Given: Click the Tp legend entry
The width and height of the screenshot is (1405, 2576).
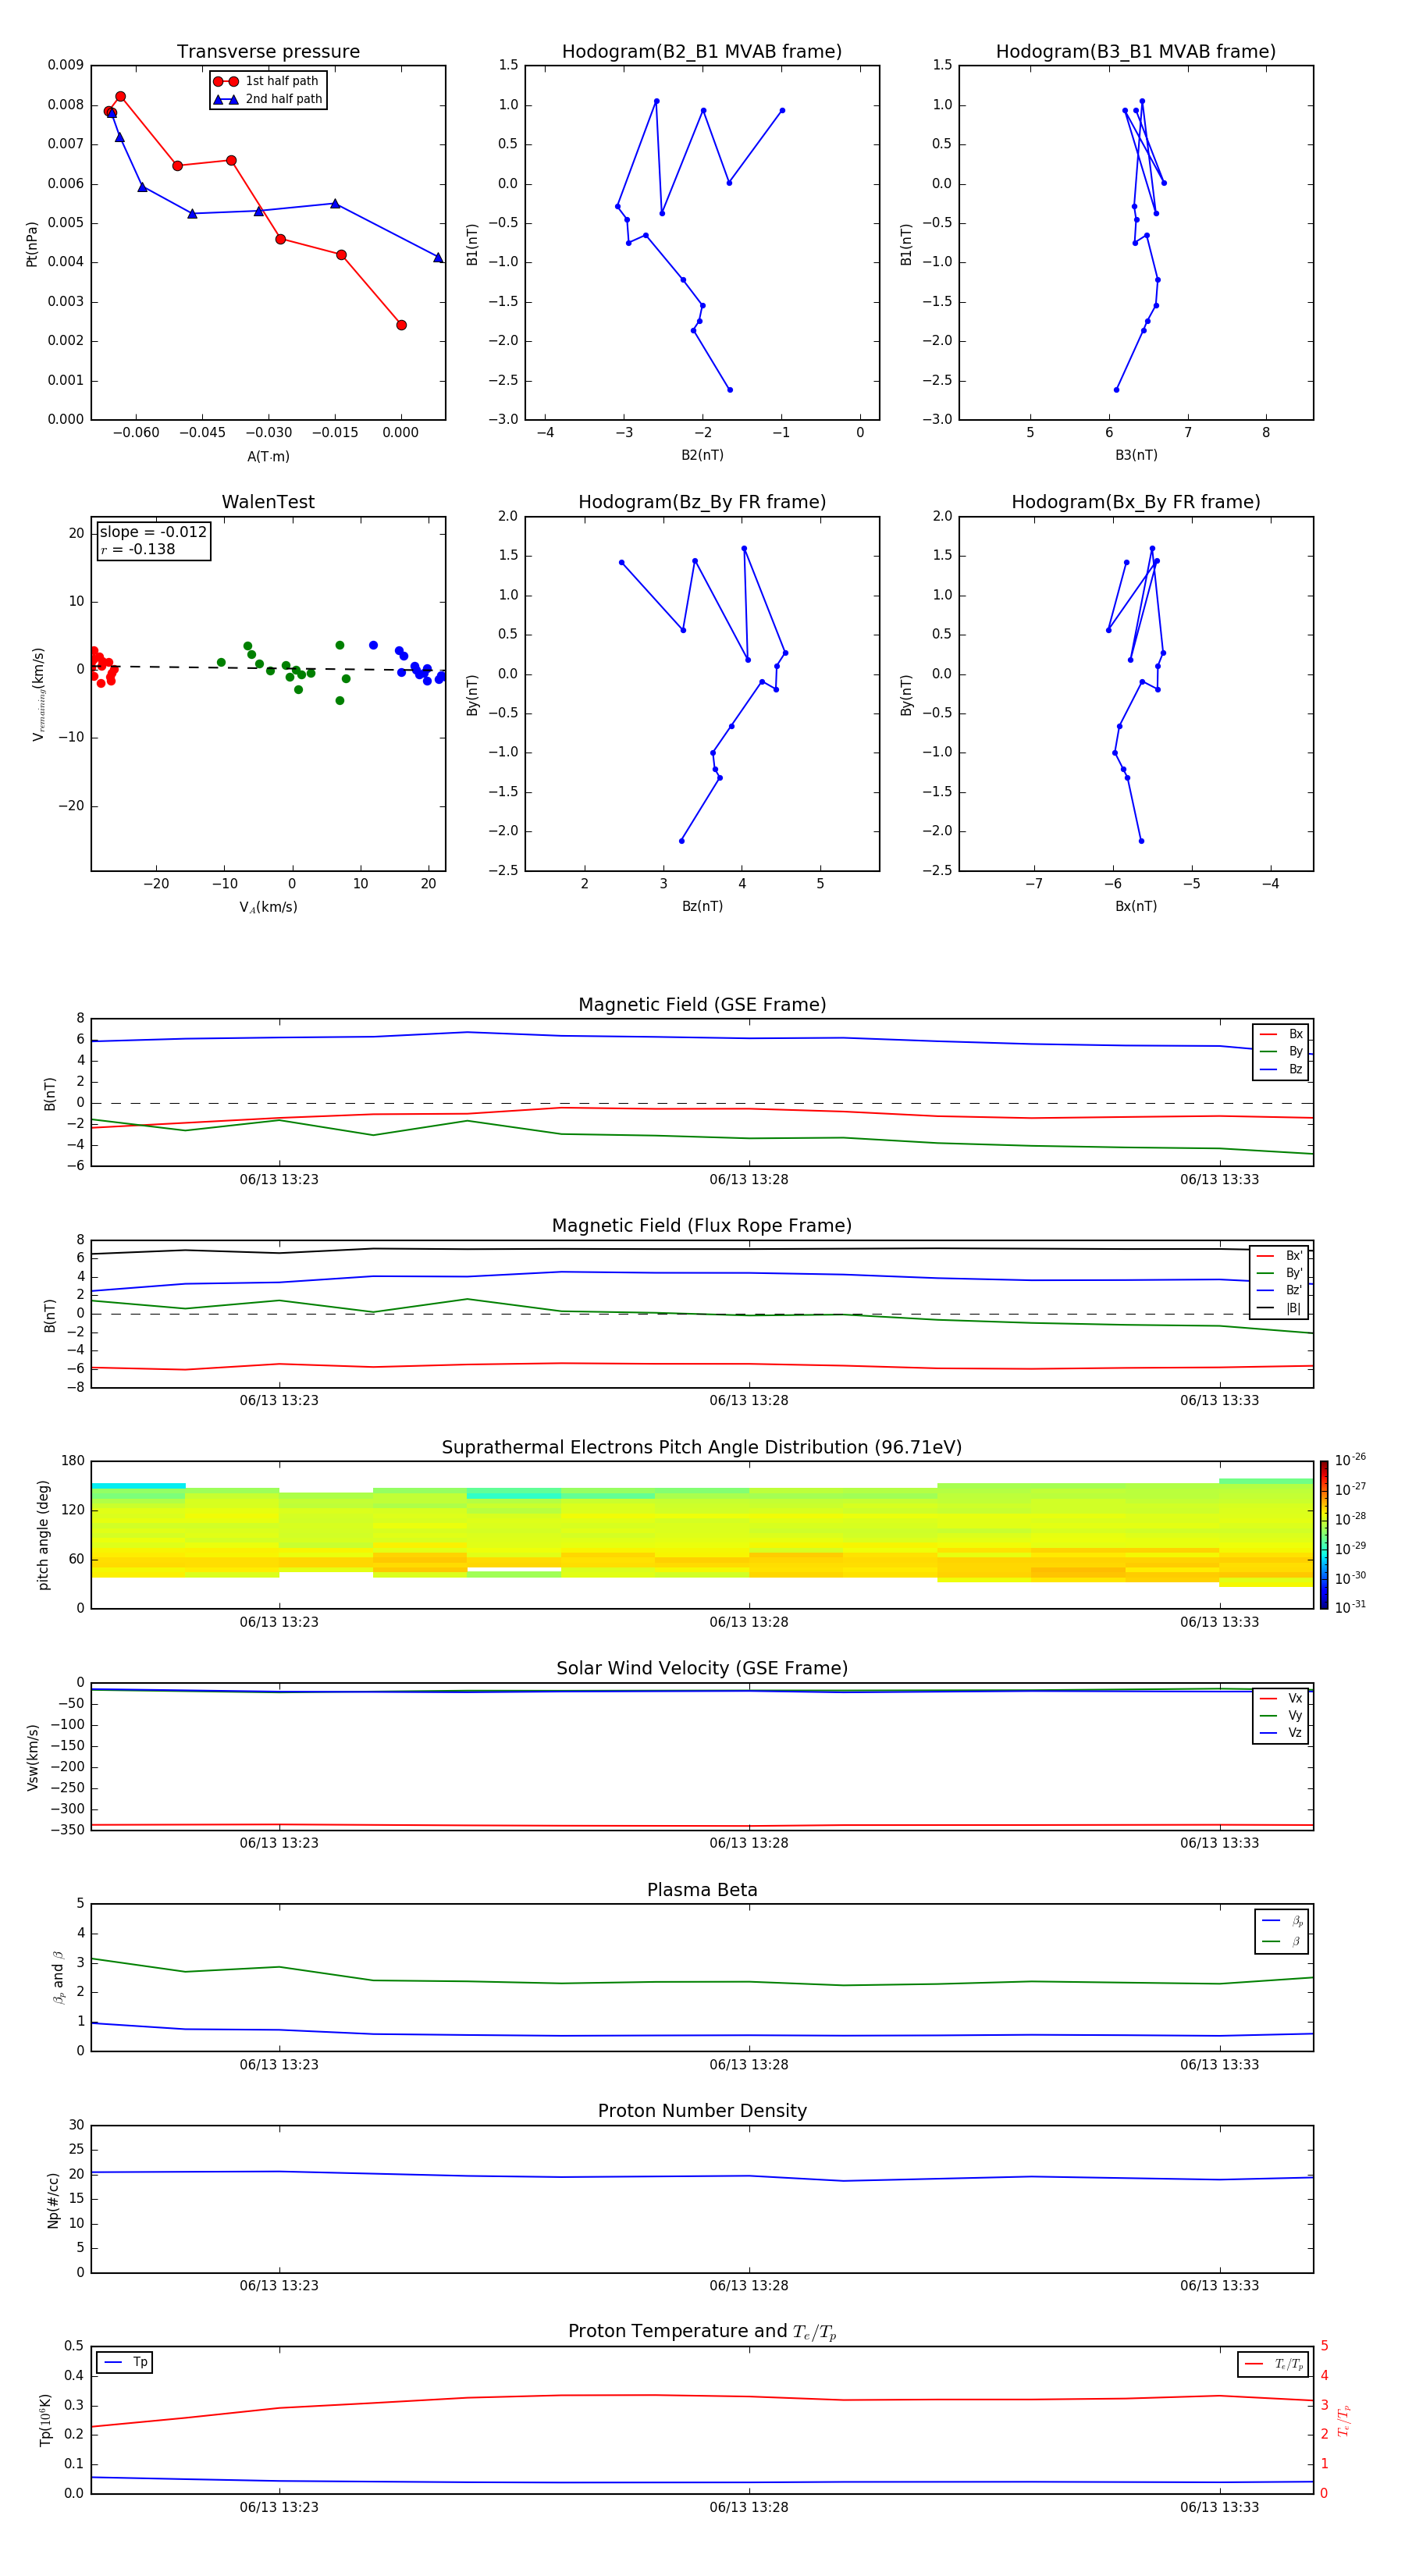Looking at the screenshot, I should pyautogui.click(x=125, y=2363).
